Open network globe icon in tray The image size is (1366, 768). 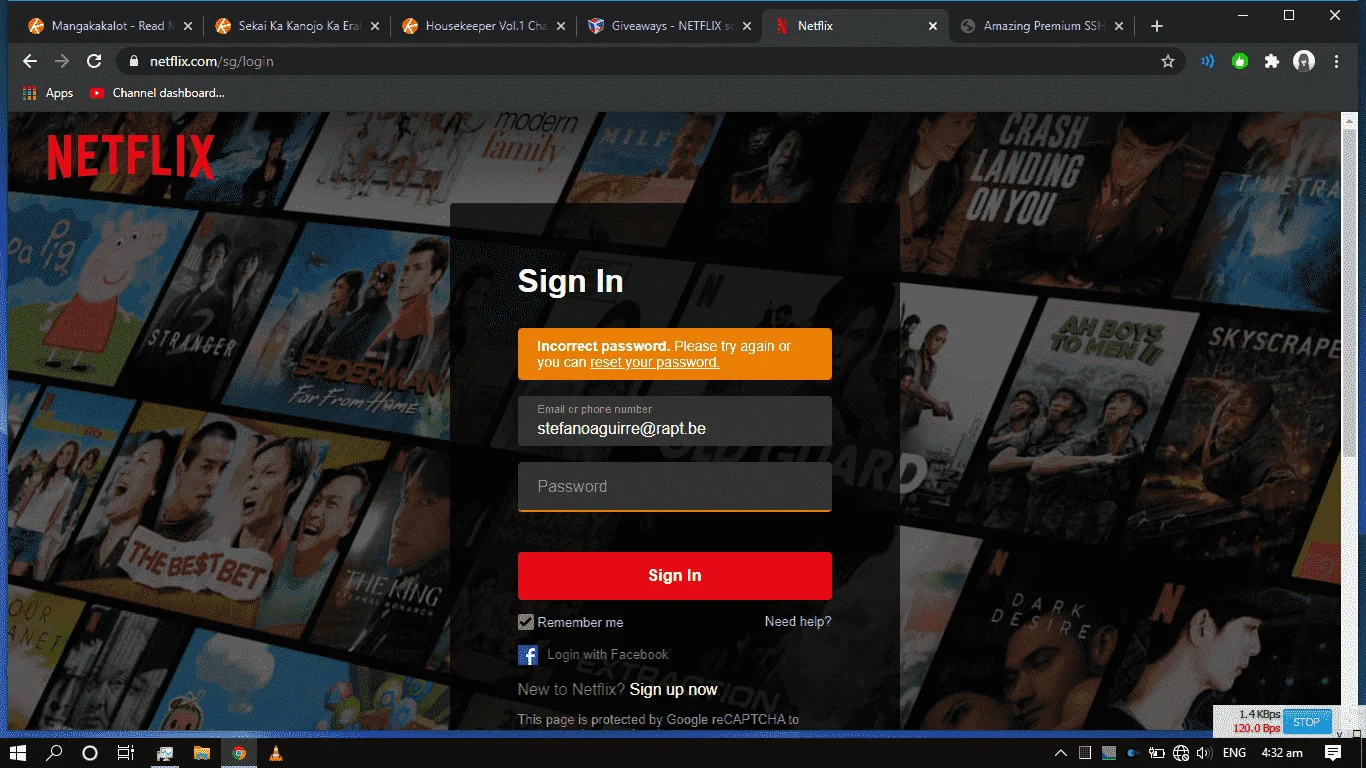(x=1181, y=752)
